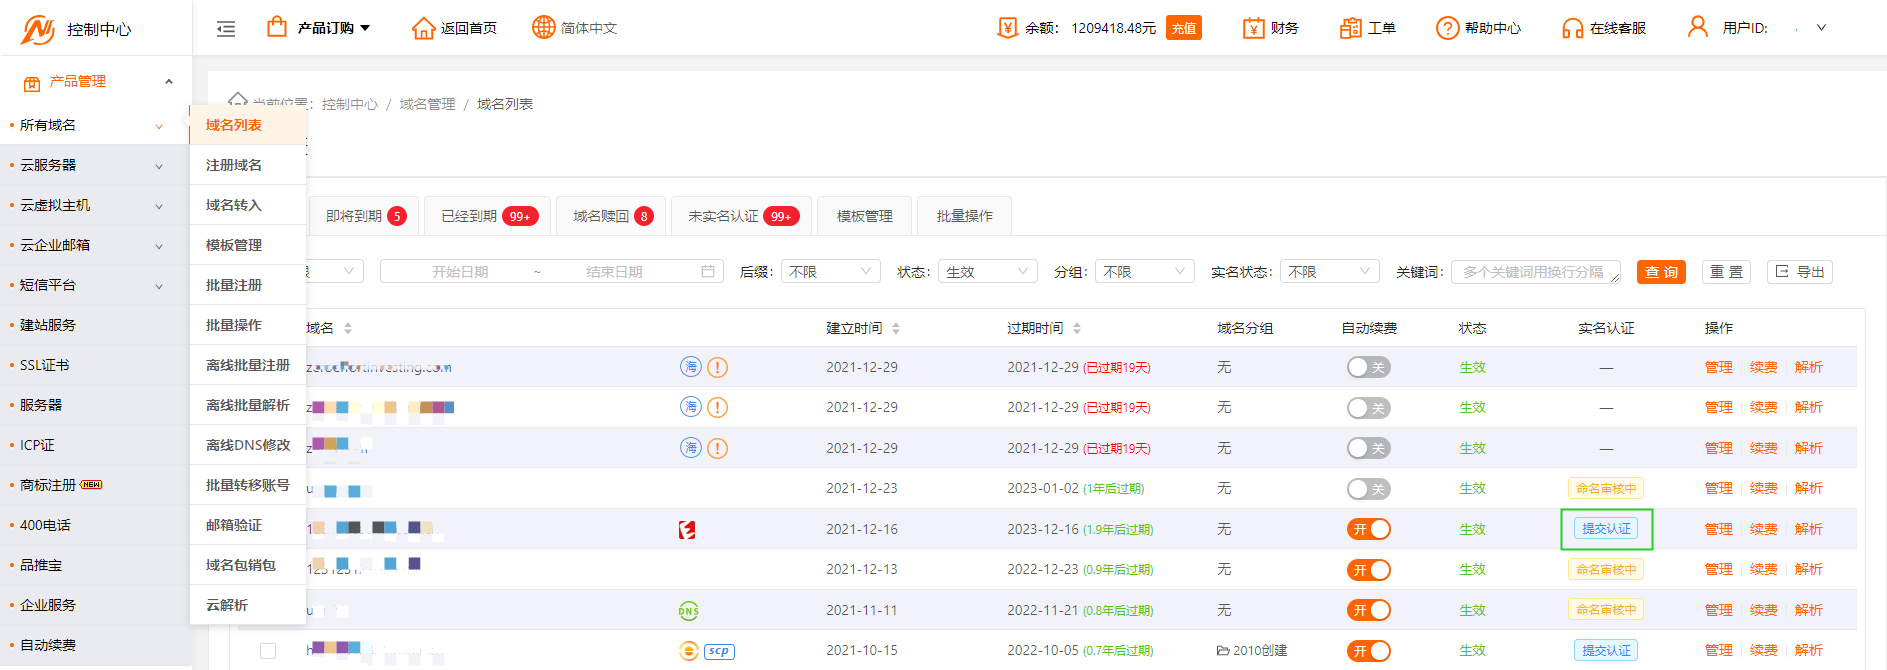The image size is (1887, 670).
Task: Switch to the 已经到期 tab
Action: 489,216
